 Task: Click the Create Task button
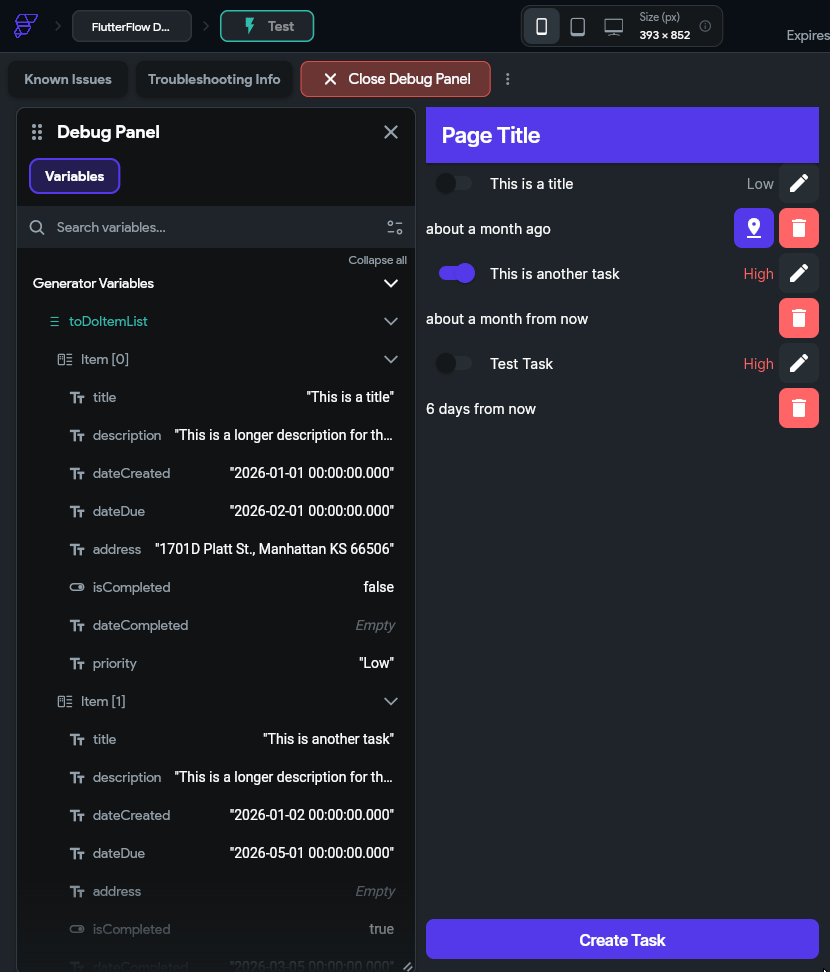pos(622,940)
